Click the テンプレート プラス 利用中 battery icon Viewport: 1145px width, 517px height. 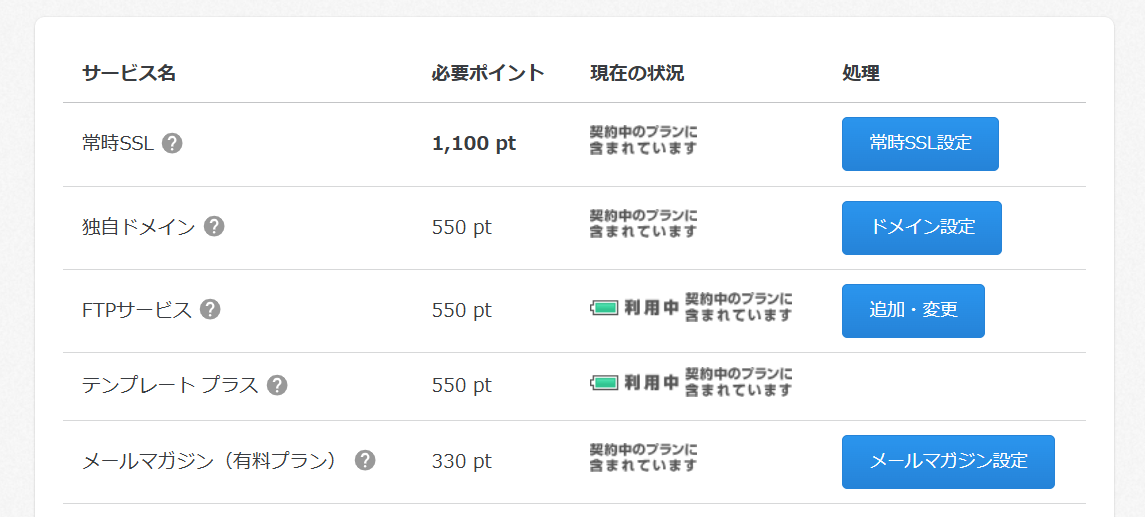tap(604, 382)
